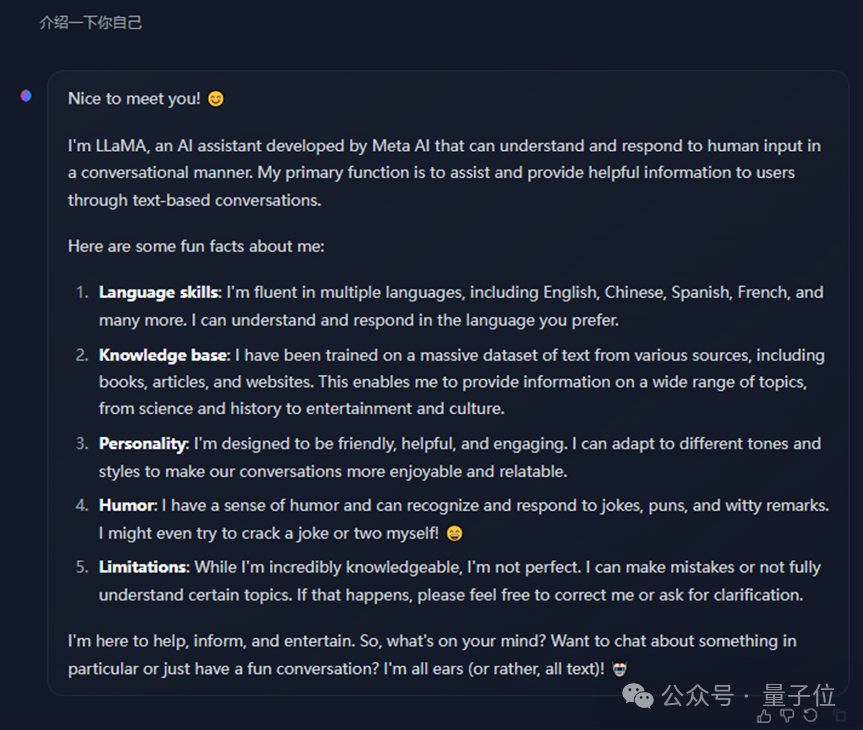Copy the assistant's response
Viewport: 863px width, 730px height.
[838, 716]
